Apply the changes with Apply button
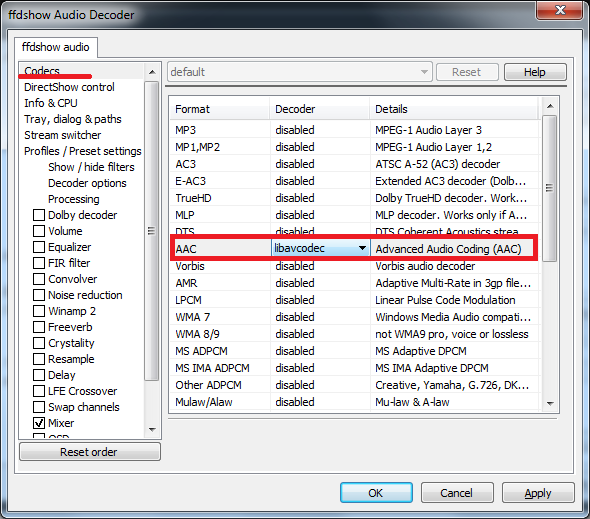The height and width of the screenshot is (519, 590). point(538,493)
